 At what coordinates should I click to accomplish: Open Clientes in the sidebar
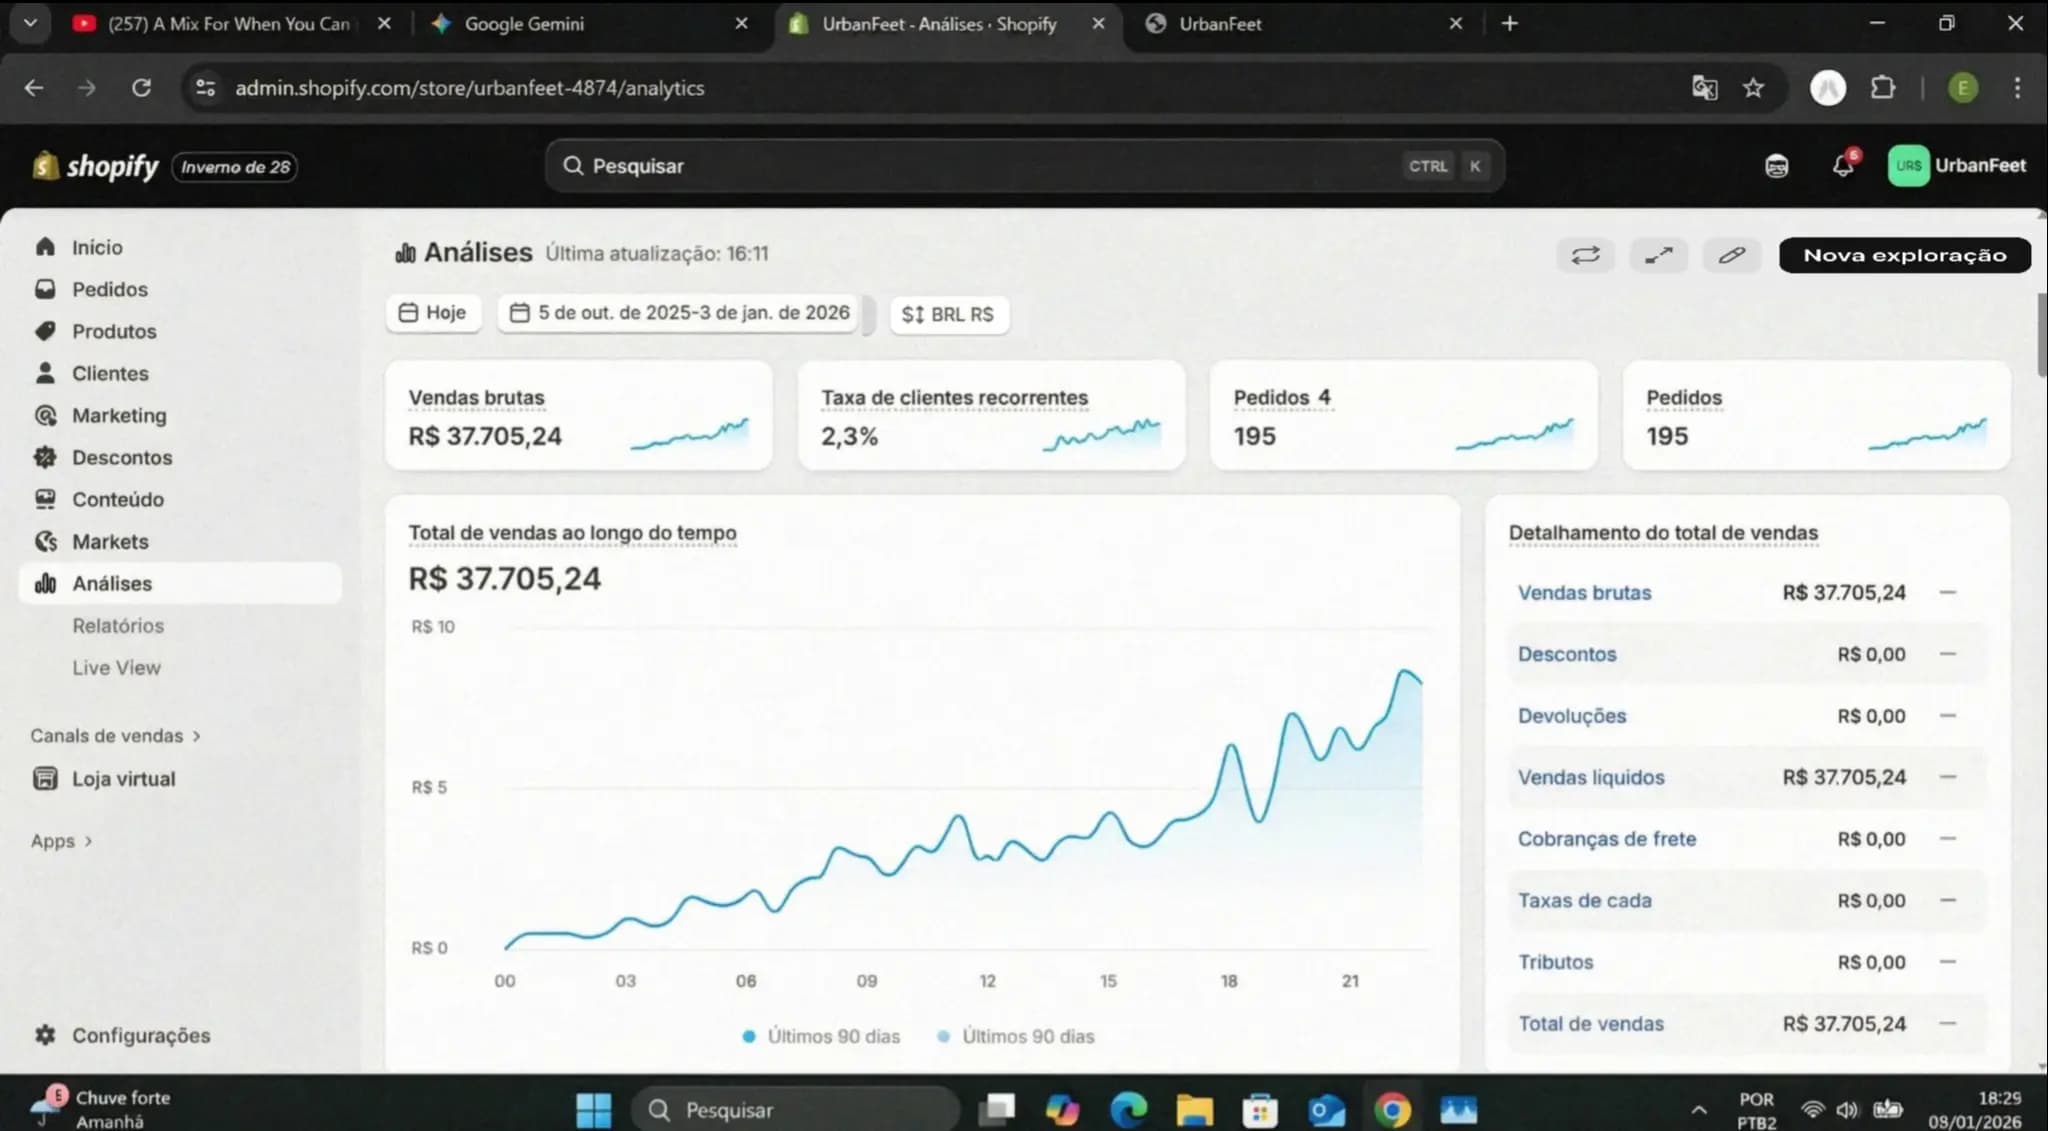(110, 373)
